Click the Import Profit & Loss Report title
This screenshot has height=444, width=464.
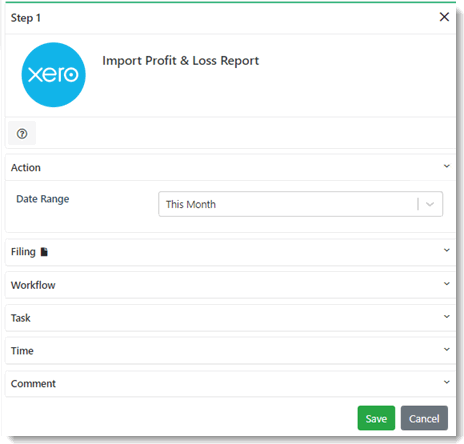[x=180, y=61]
